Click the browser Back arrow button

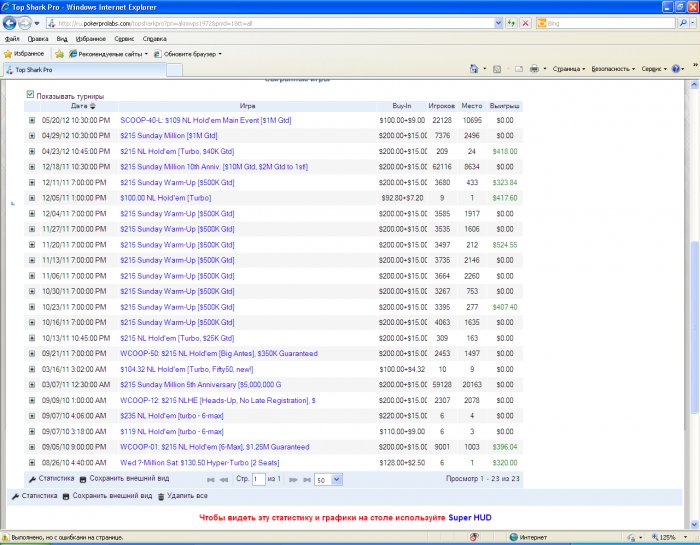pyautogui.click(x=9, y=23)
